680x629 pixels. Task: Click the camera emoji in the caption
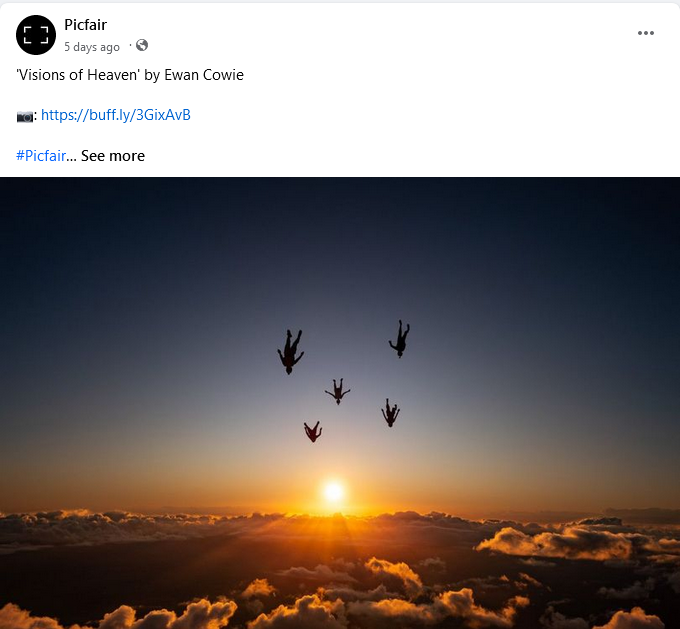click(x=25, y=116)
